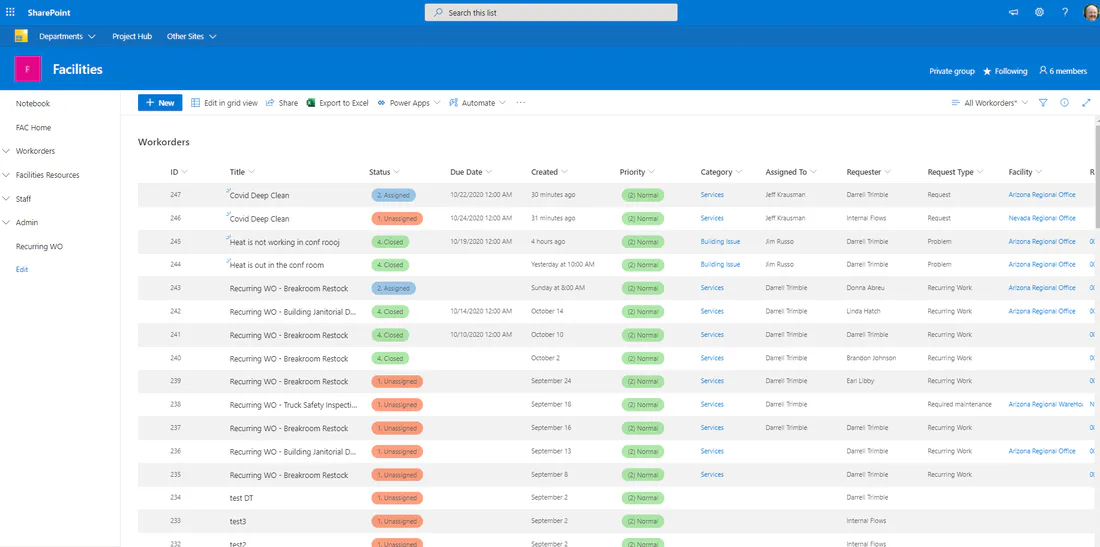Open the help question mark icon

[1065, 13]
